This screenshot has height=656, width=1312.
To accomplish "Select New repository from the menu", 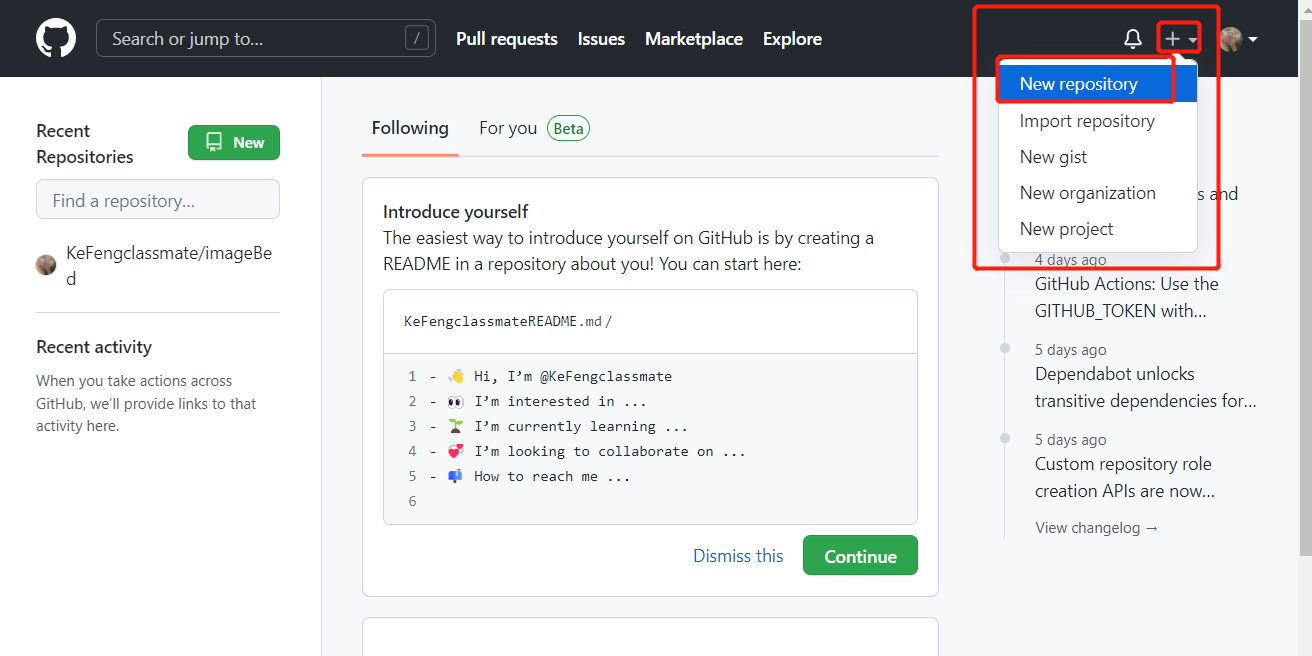I will point(1098,84).
